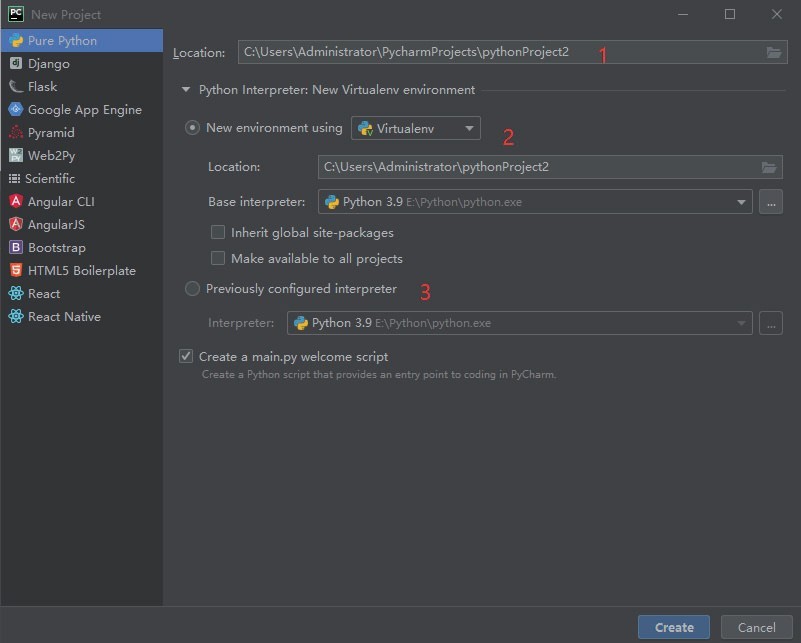Click the Web2Py icon
The height and width of the screenshot is (643, 801).
(x=16, y=155)
